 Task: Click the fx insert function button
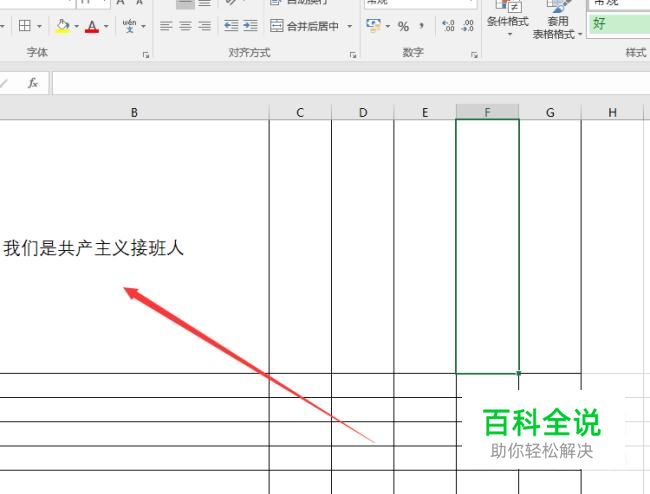click(33, 83)
